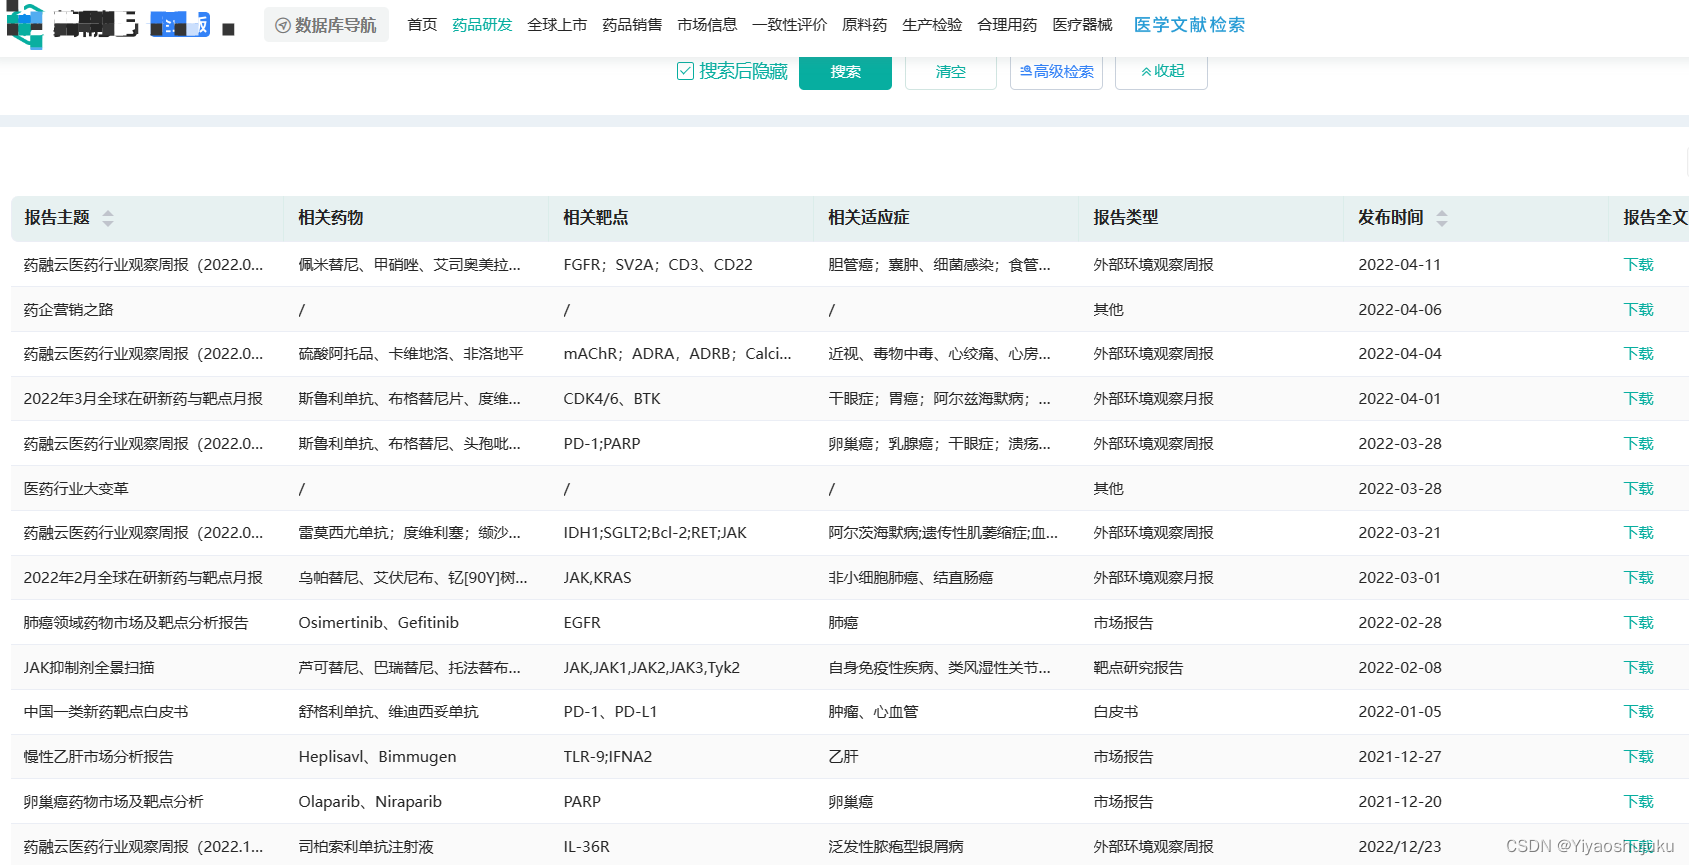
Task: Download the 卵巢癌药物市场及靶点分析 report
Action: coord(1638,802)
